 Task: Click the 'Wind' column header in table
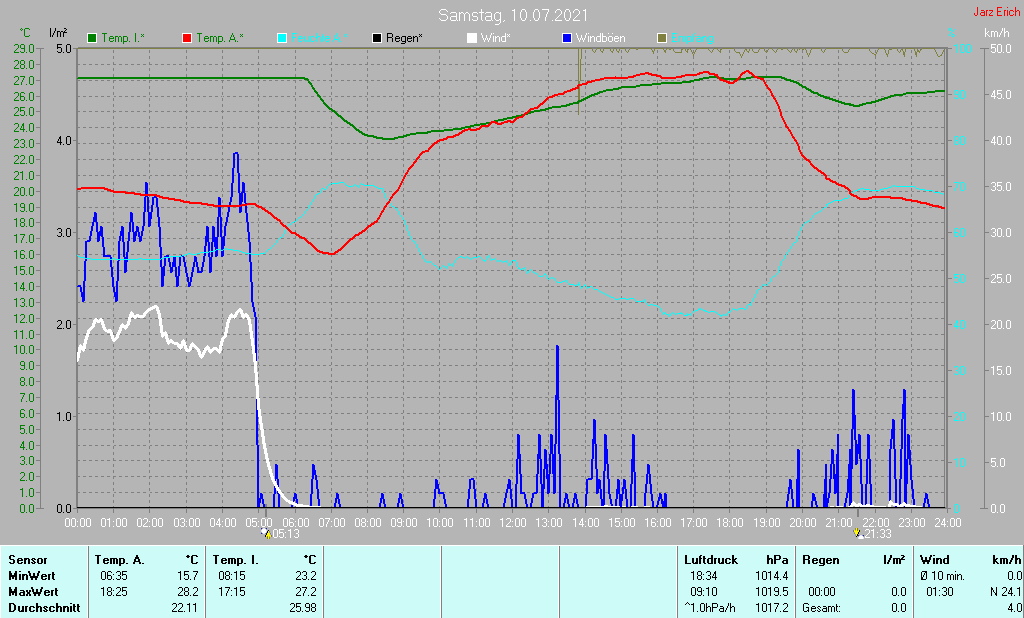tap(934, 561)
